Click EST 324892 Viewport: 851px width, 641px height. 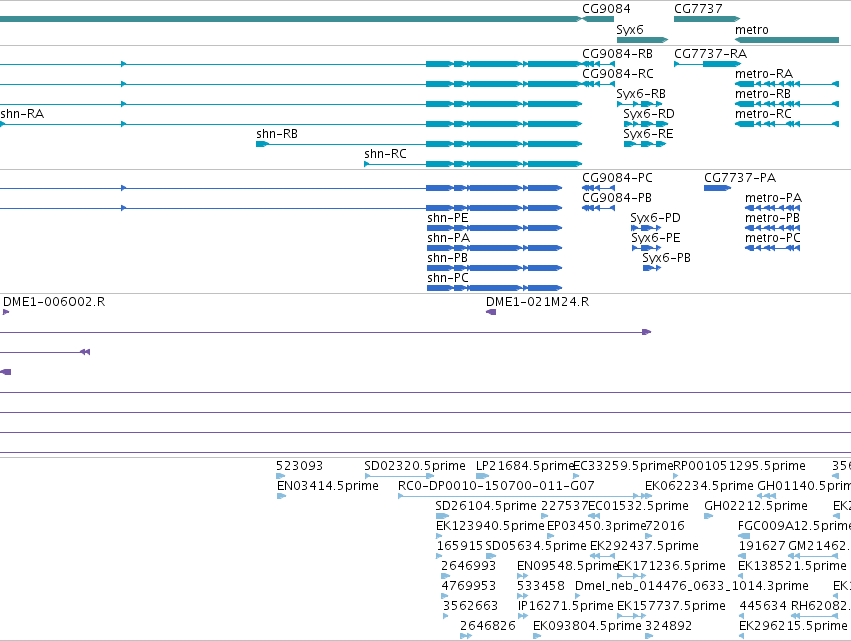pos(649,636)
